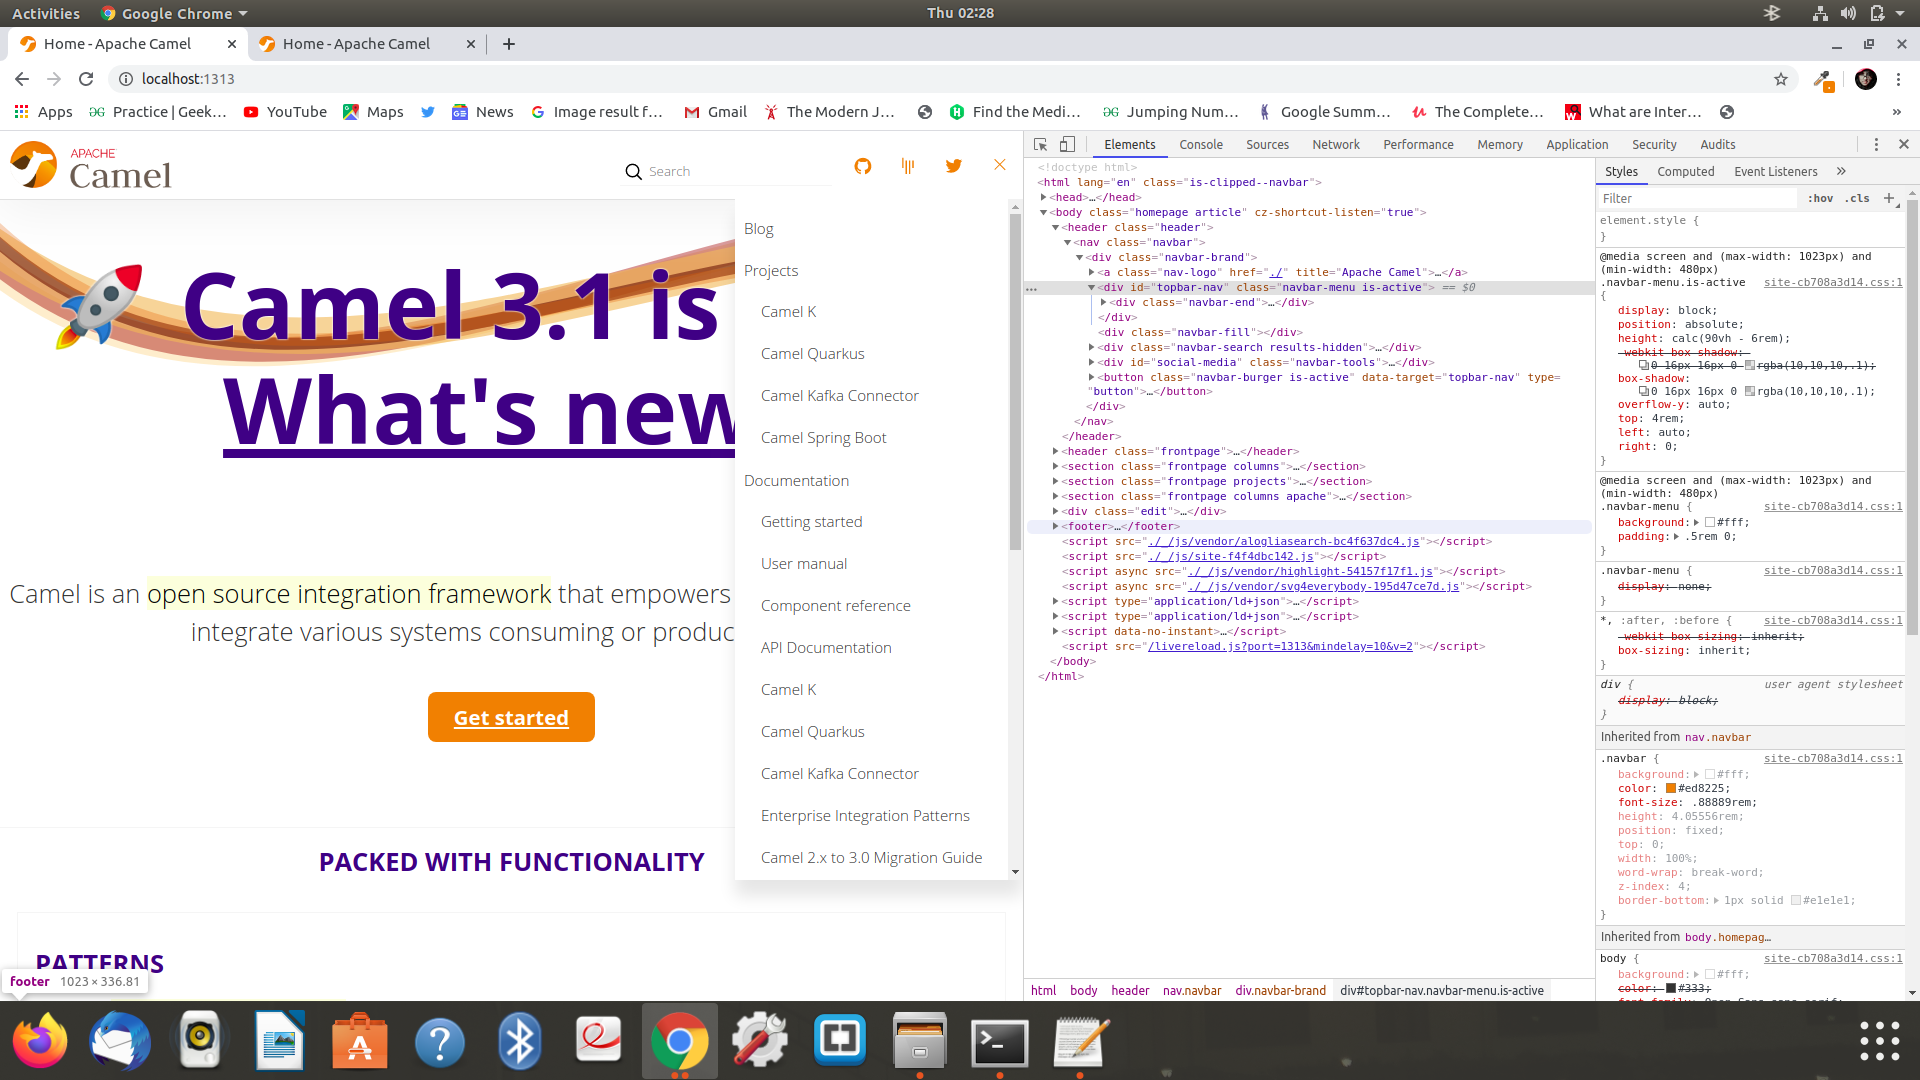Open Thunderbird mail from the dock

click(x=120, y=1041)
